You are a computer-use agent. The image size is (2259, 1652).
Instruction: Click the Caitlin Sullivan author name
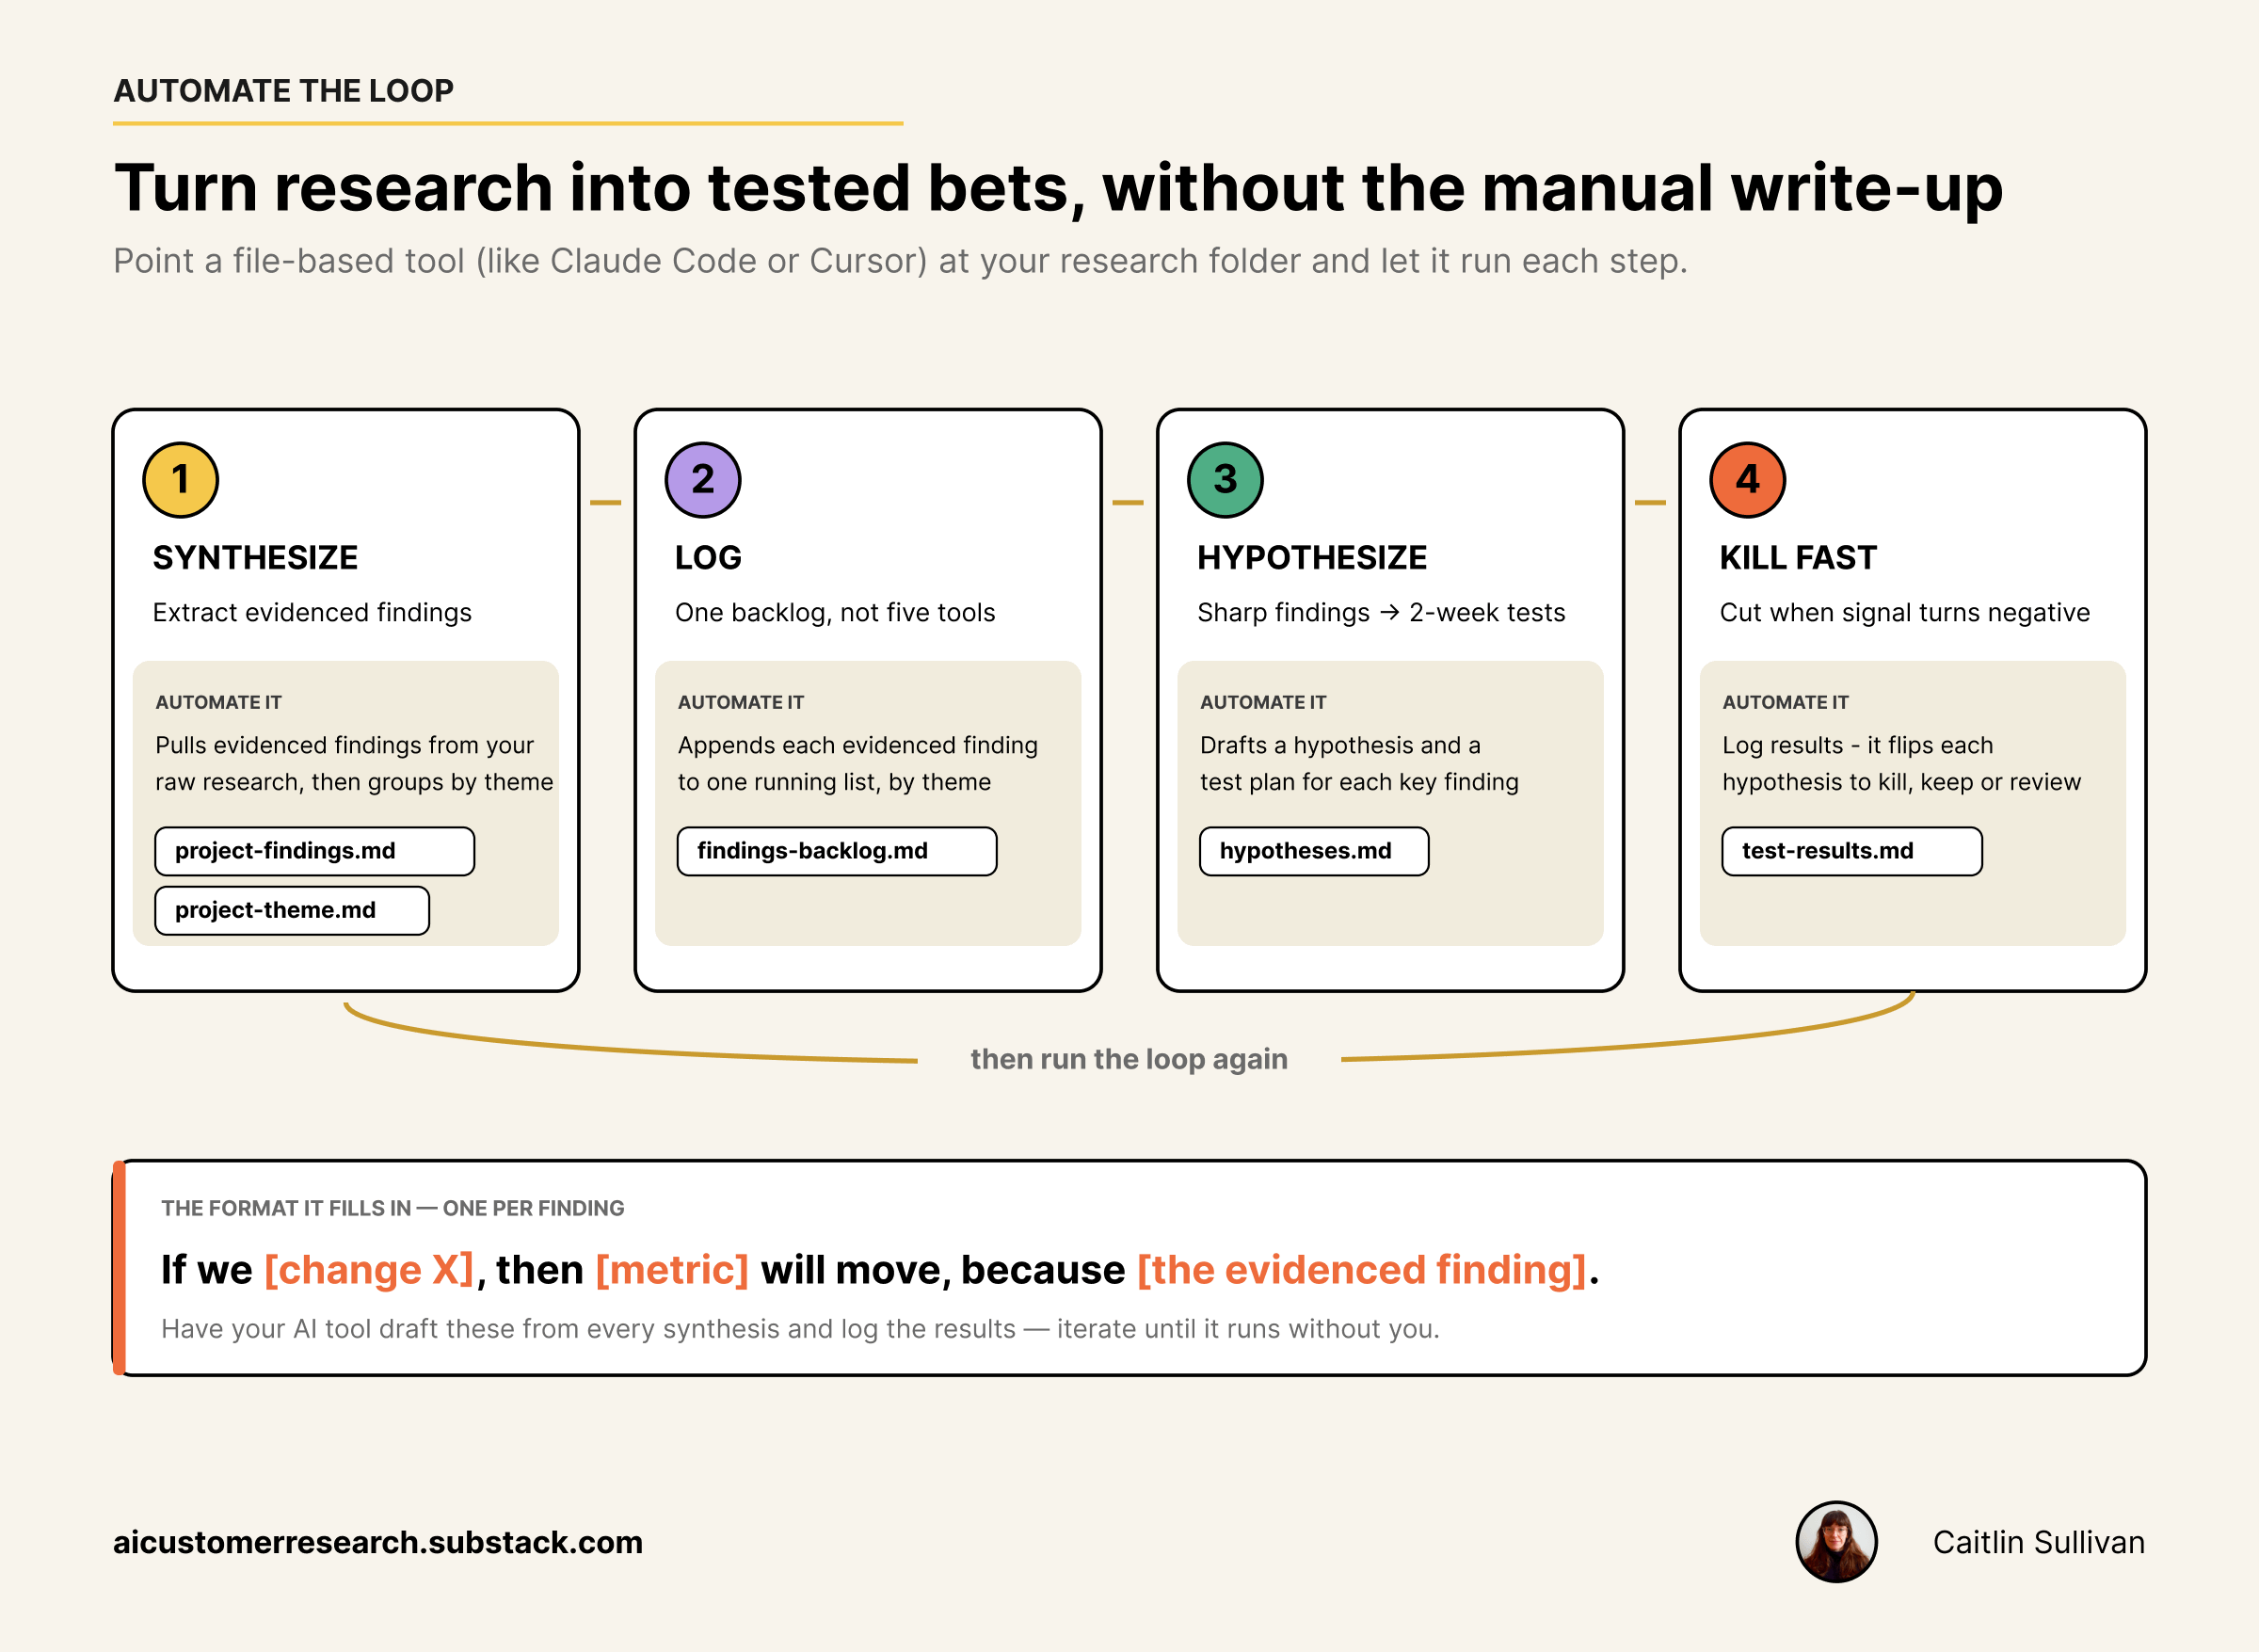pyautogui.click(x=2039, y=1542)
